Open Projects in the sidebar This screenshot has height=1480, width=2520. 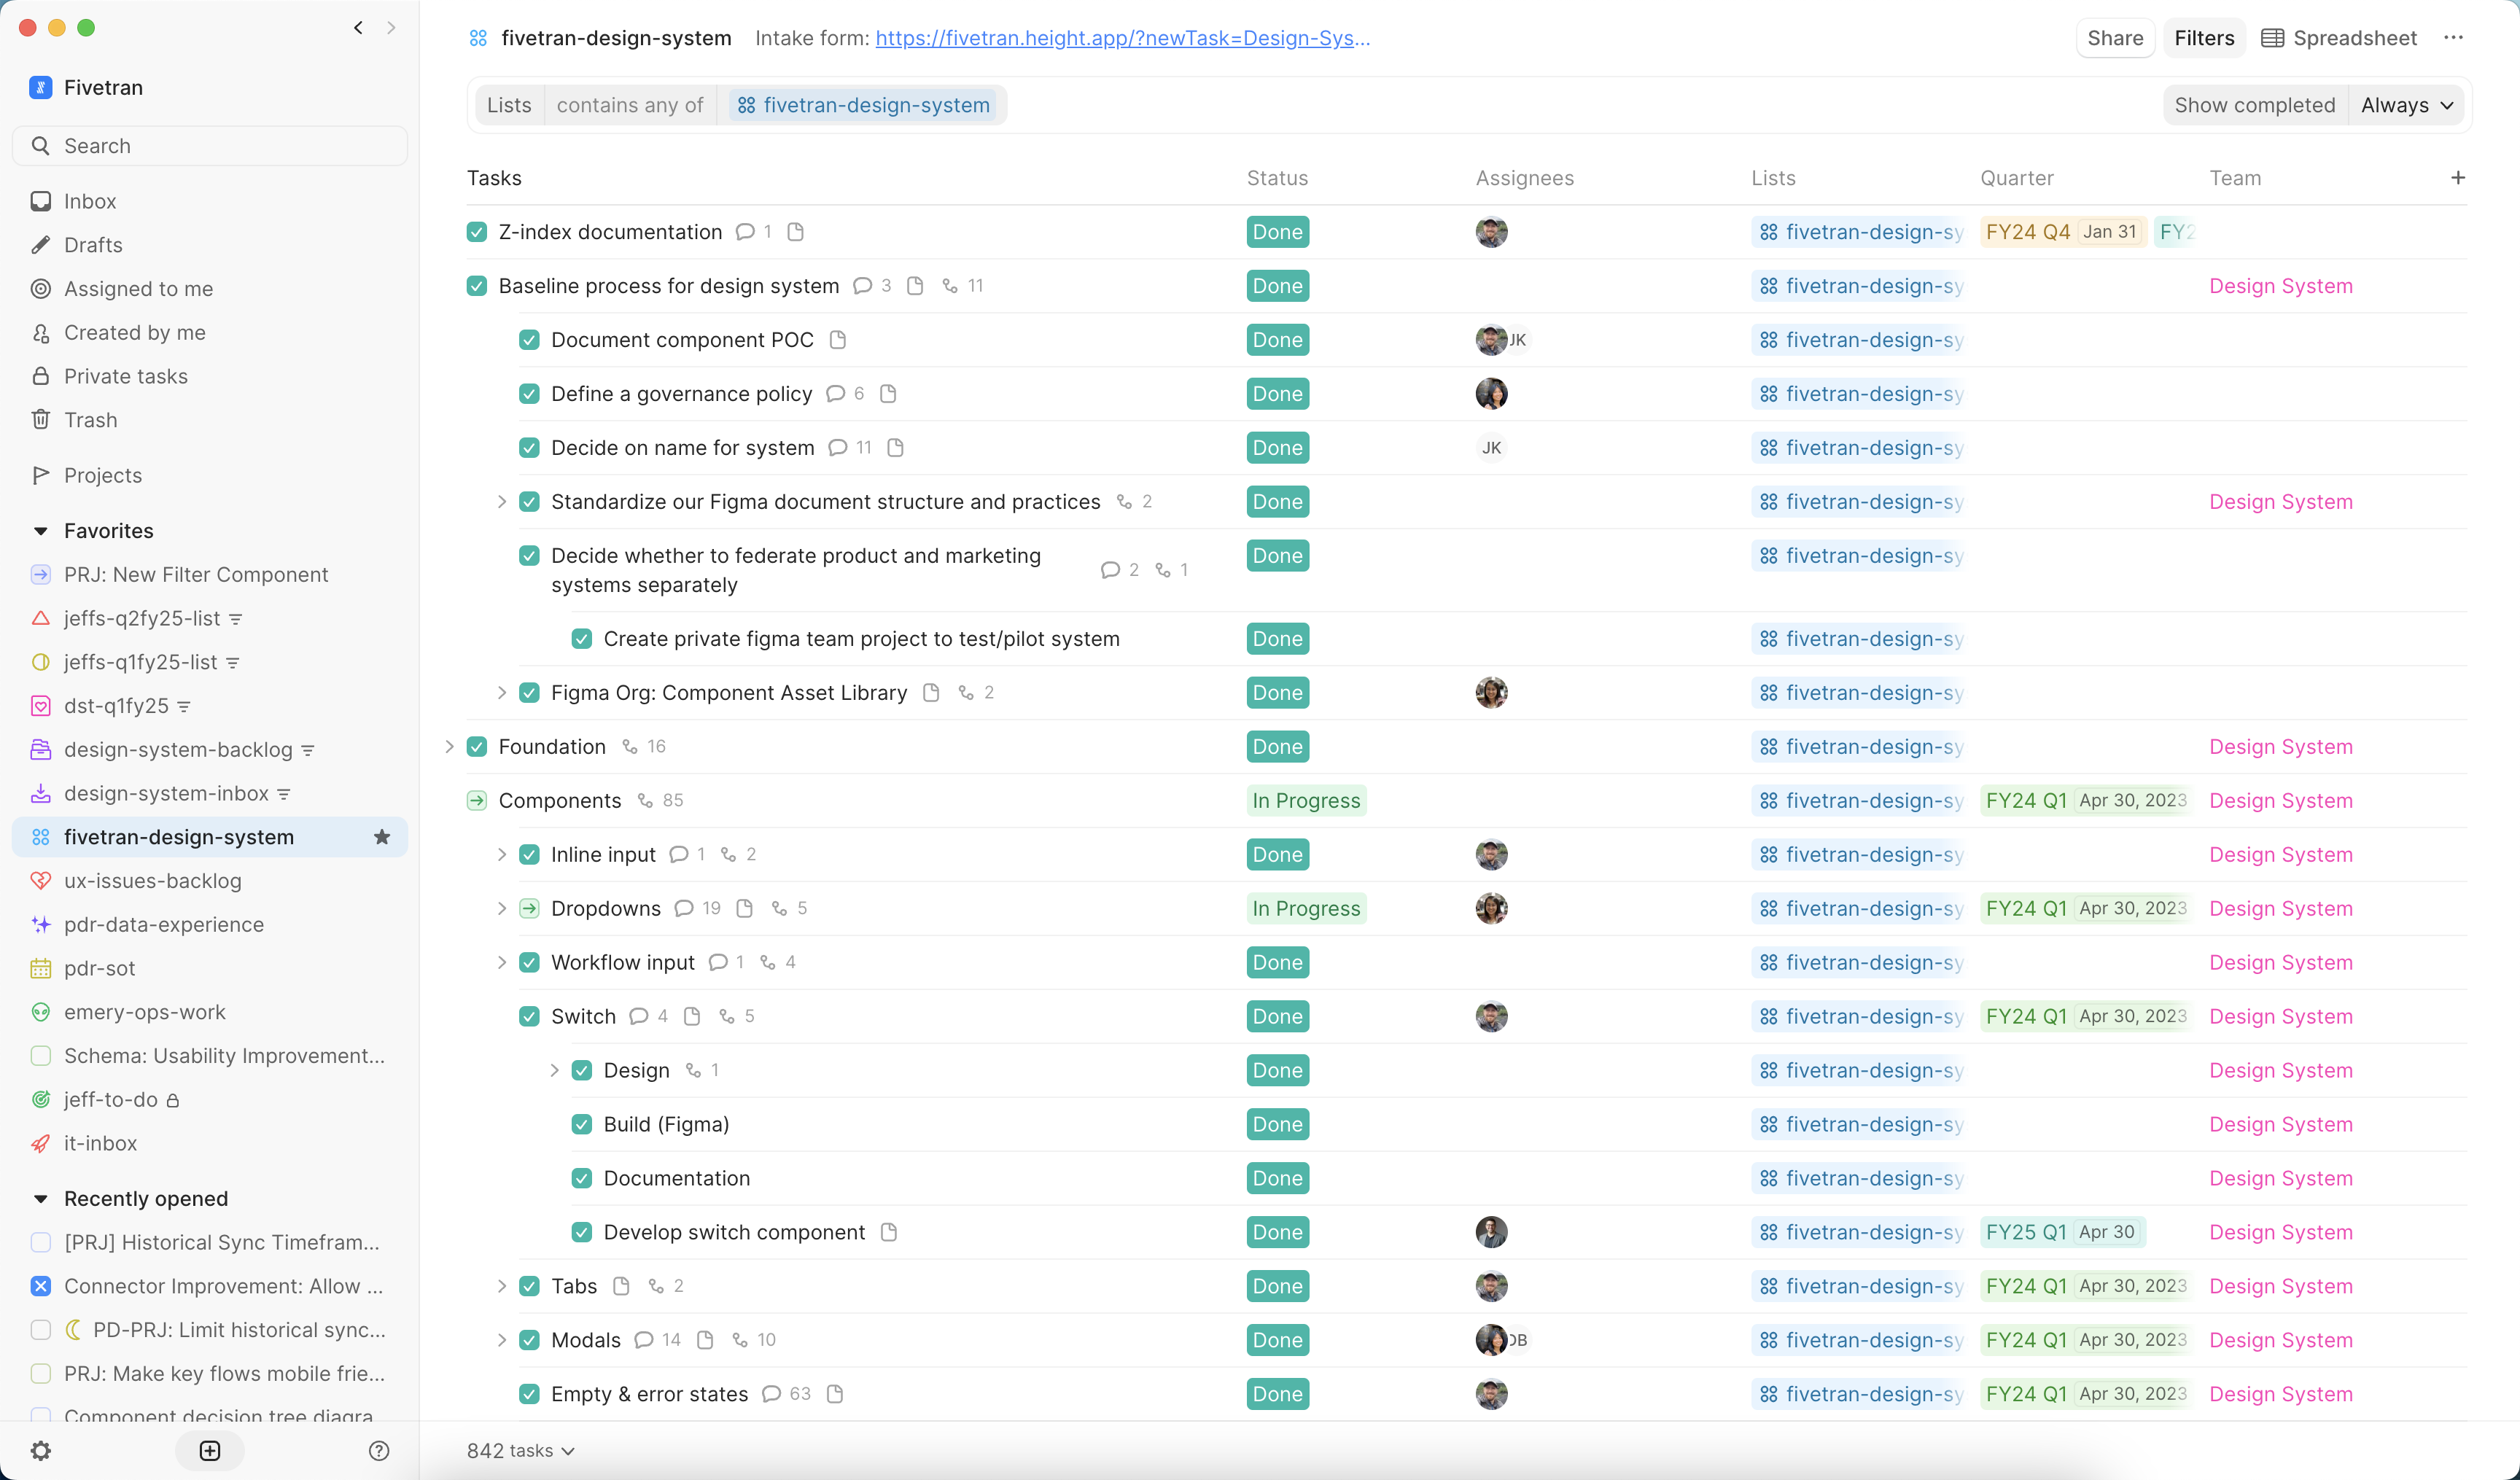(x=210, y=475)
